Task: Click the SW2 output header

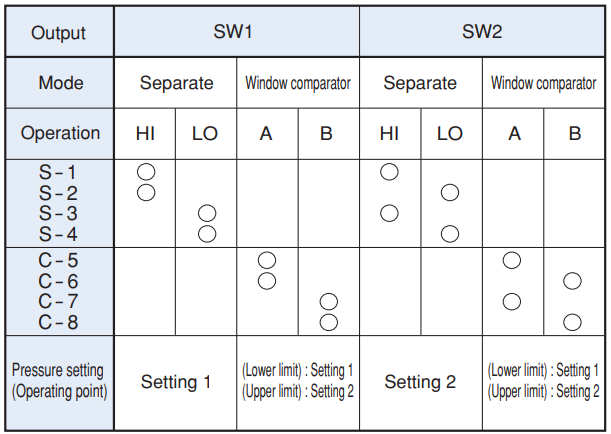Action: coord(482,31)
